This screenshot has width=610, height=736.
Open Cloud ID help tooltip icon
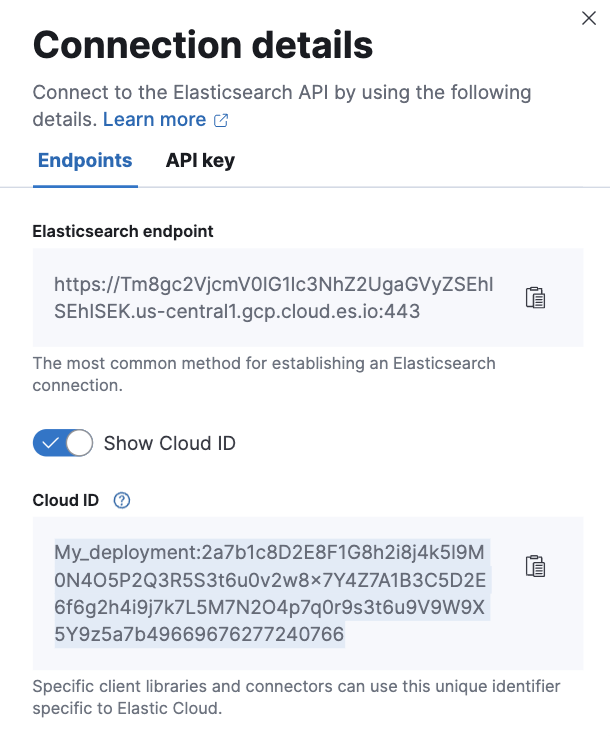tap(122, 500)
